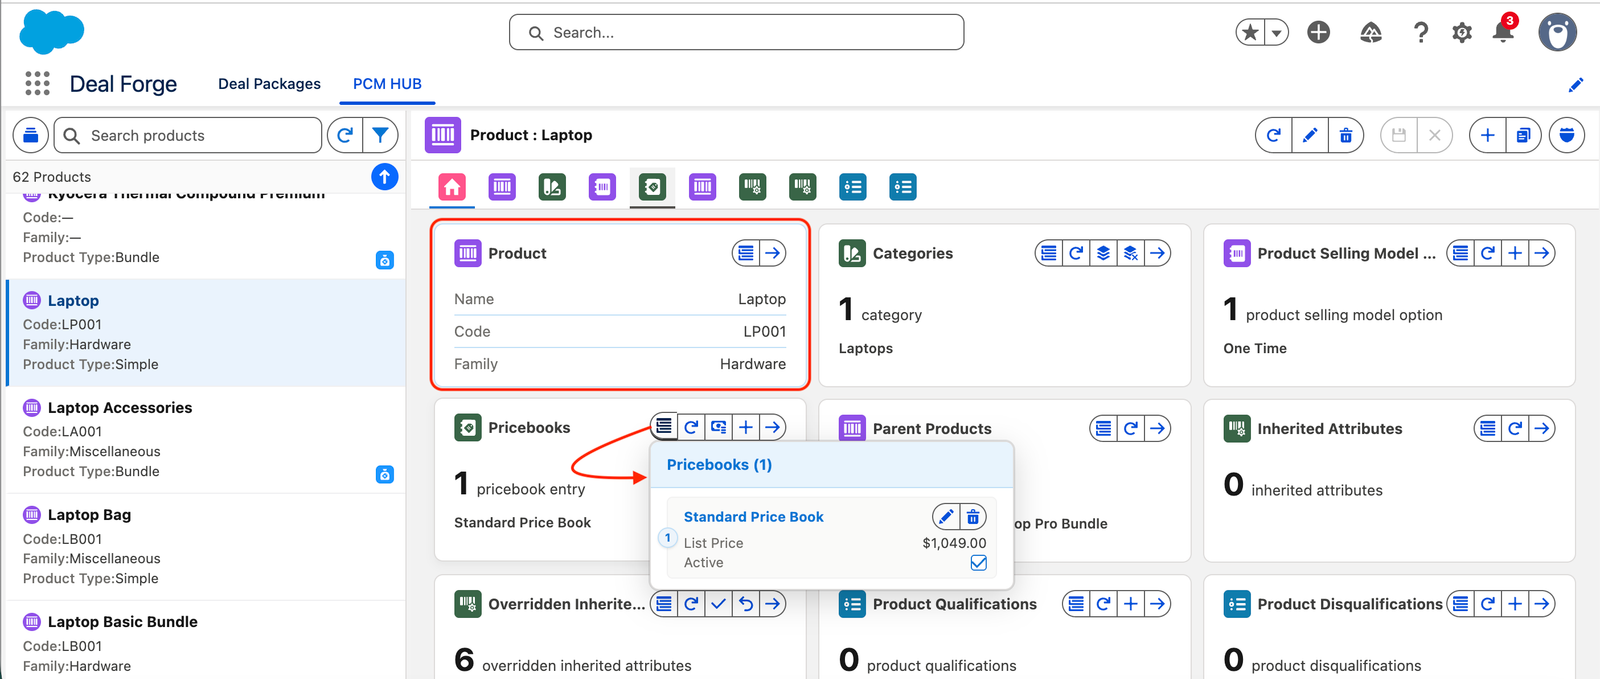Refresh the Product Selling Model card
Screen dimensions: 1600x679
coord(1488,253)
